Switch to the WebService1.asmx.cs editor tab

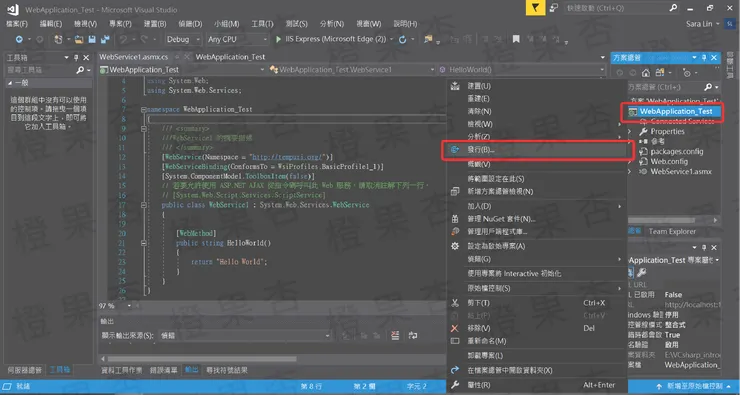(x=134, y=57)
